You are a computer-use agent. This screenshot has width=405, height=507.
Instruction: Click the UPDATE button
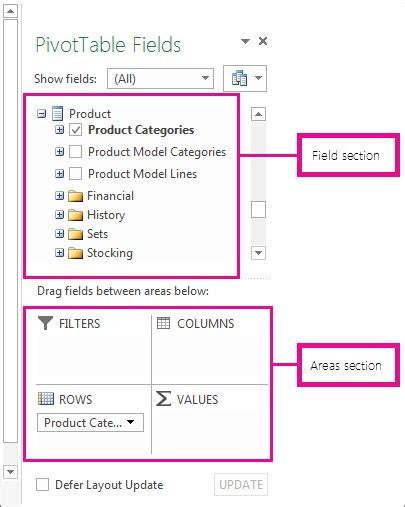pyautogui.click(x=241, y=485)
